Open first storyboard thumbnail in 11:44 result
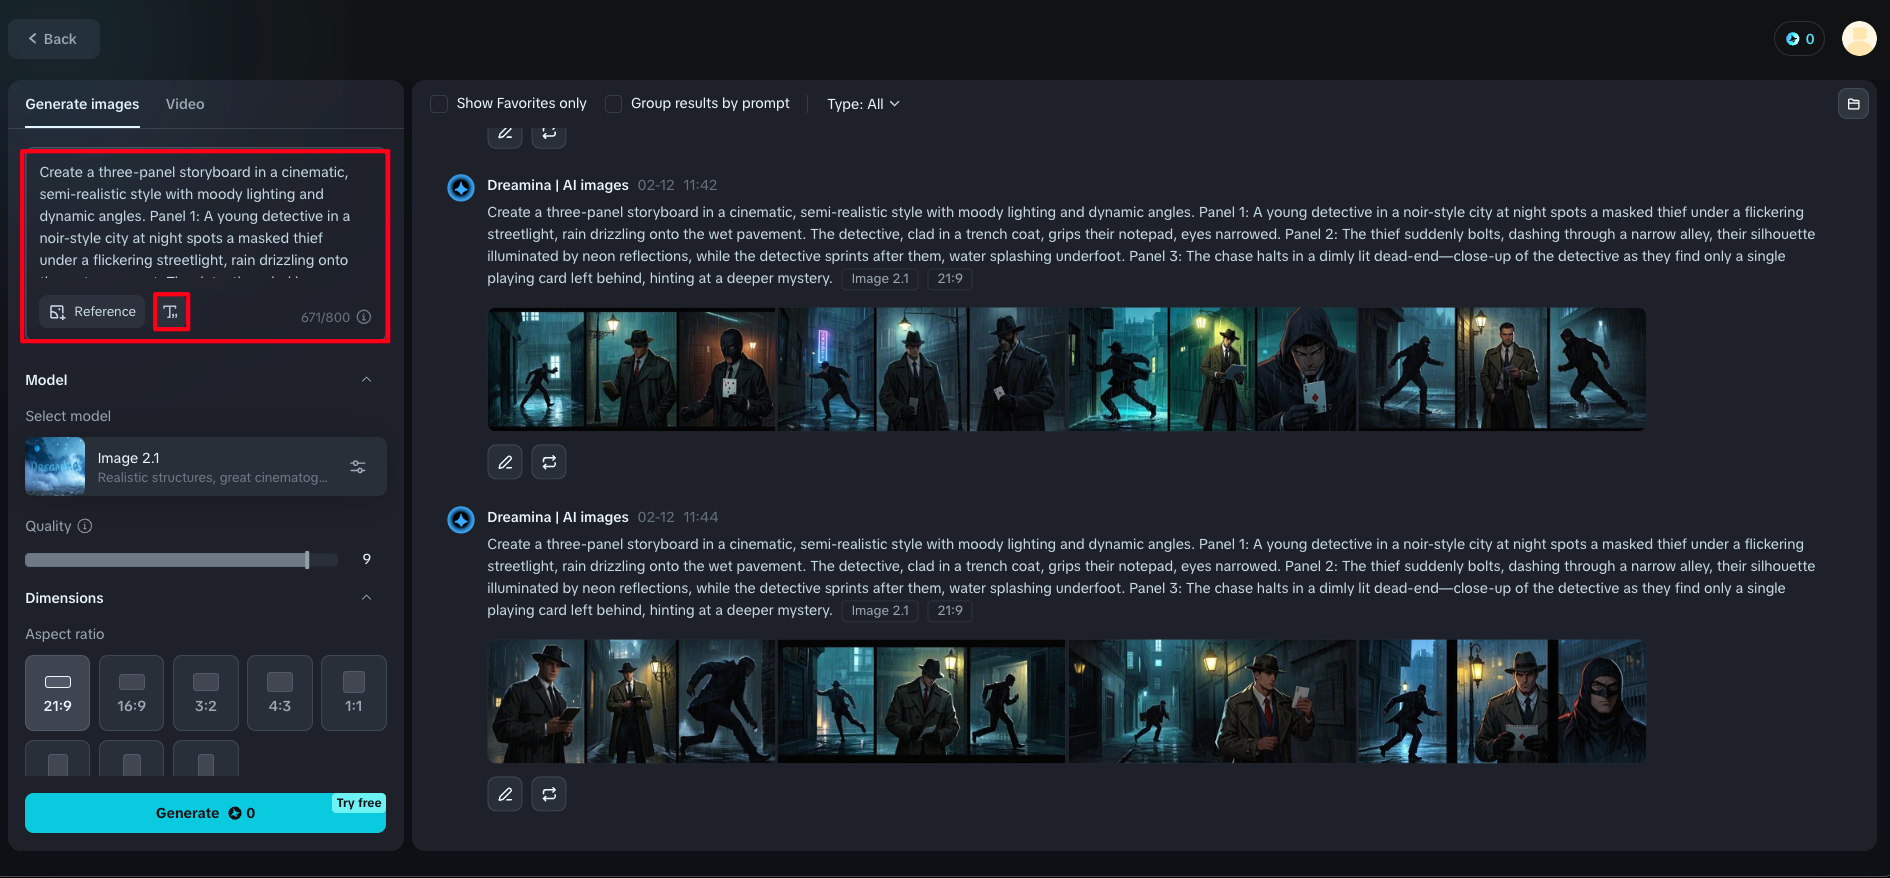1890x878 pixels. tap(632, 702)
